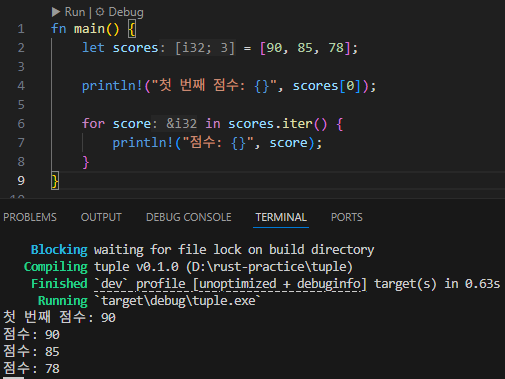
Task: Click line number 6 in the gutter
Action: point(21,124)
